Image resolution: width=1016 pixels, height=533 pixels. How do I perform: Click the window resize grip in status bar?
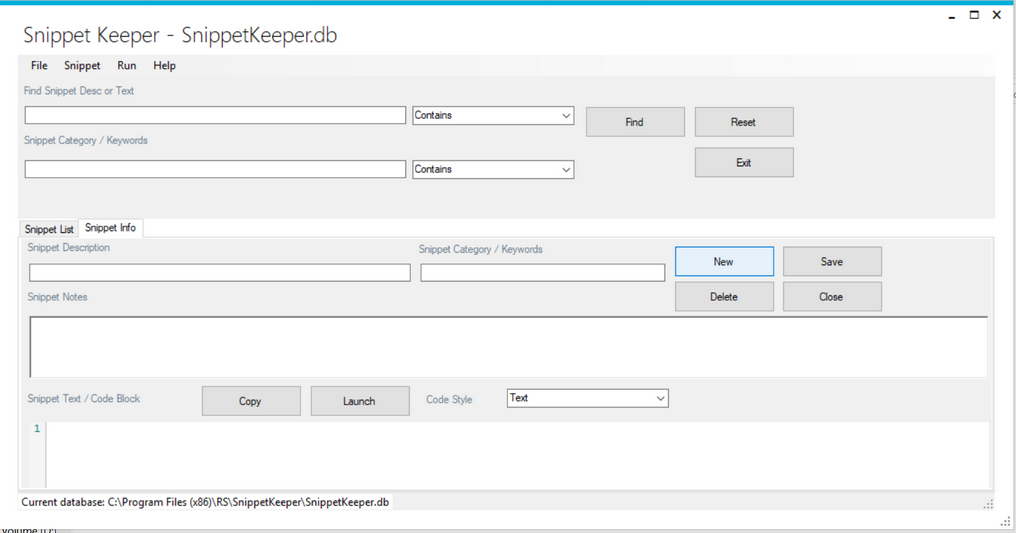988,505
